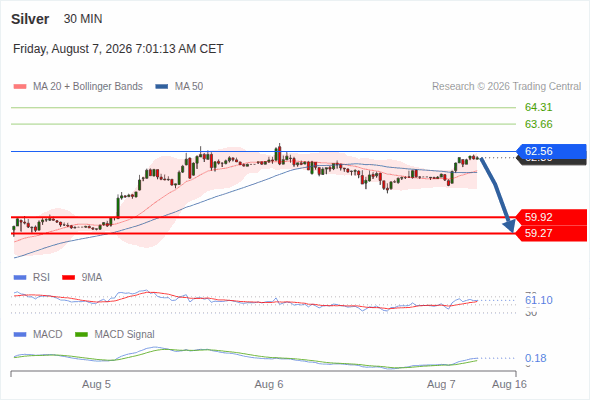Click the Aug 7 date axis label

[441, 384]
